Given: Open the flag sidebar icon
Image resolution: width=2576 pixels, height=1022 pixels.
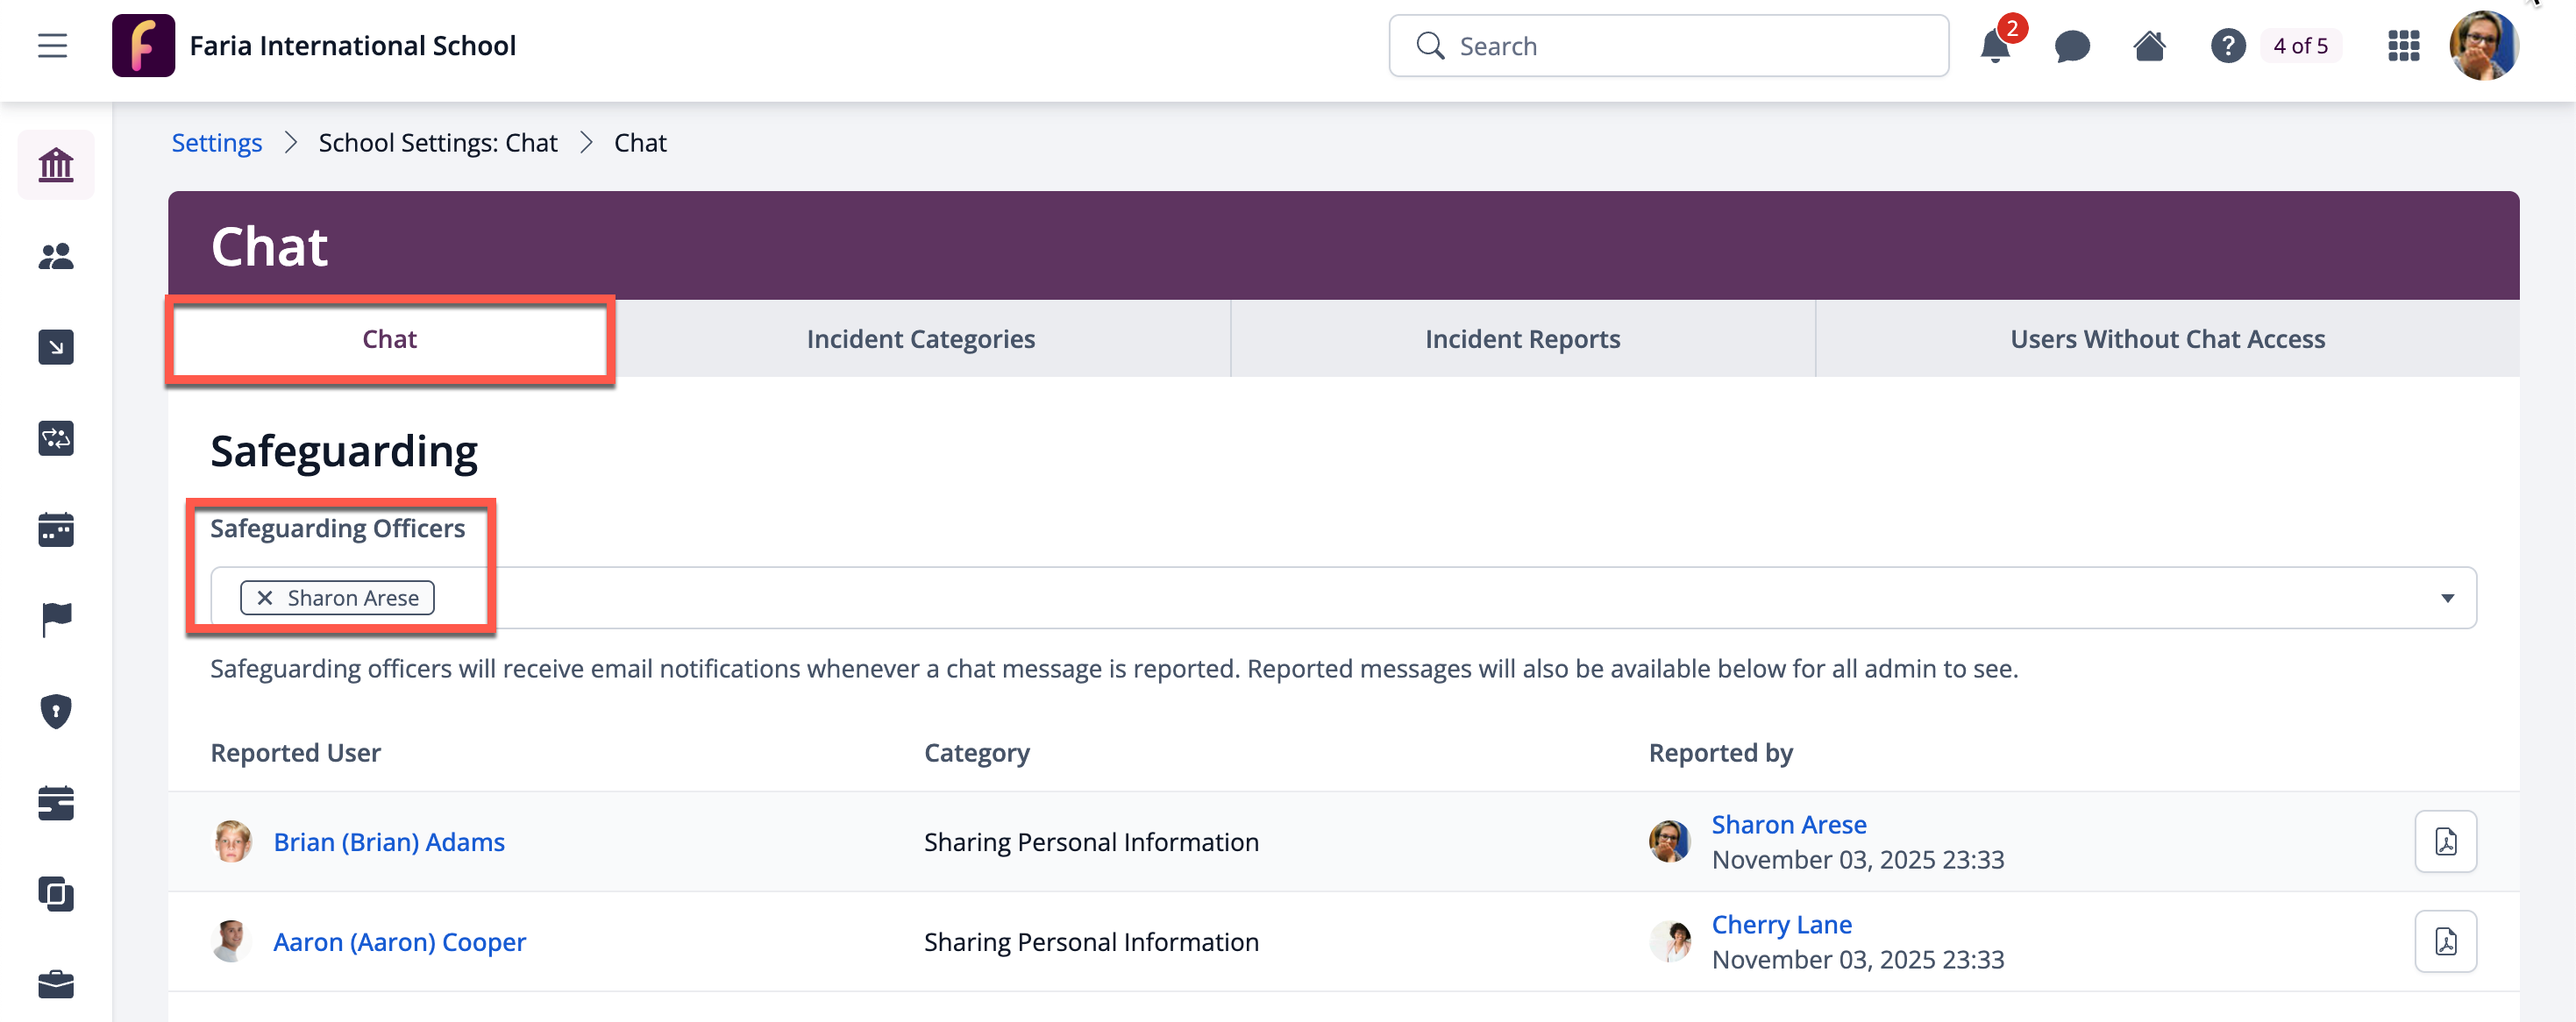Looking at the screenshot, I should tap(56, 620).
